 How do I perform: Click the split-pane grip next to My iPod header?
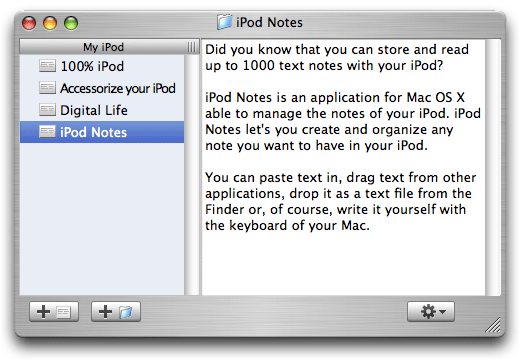pos(192,47)
